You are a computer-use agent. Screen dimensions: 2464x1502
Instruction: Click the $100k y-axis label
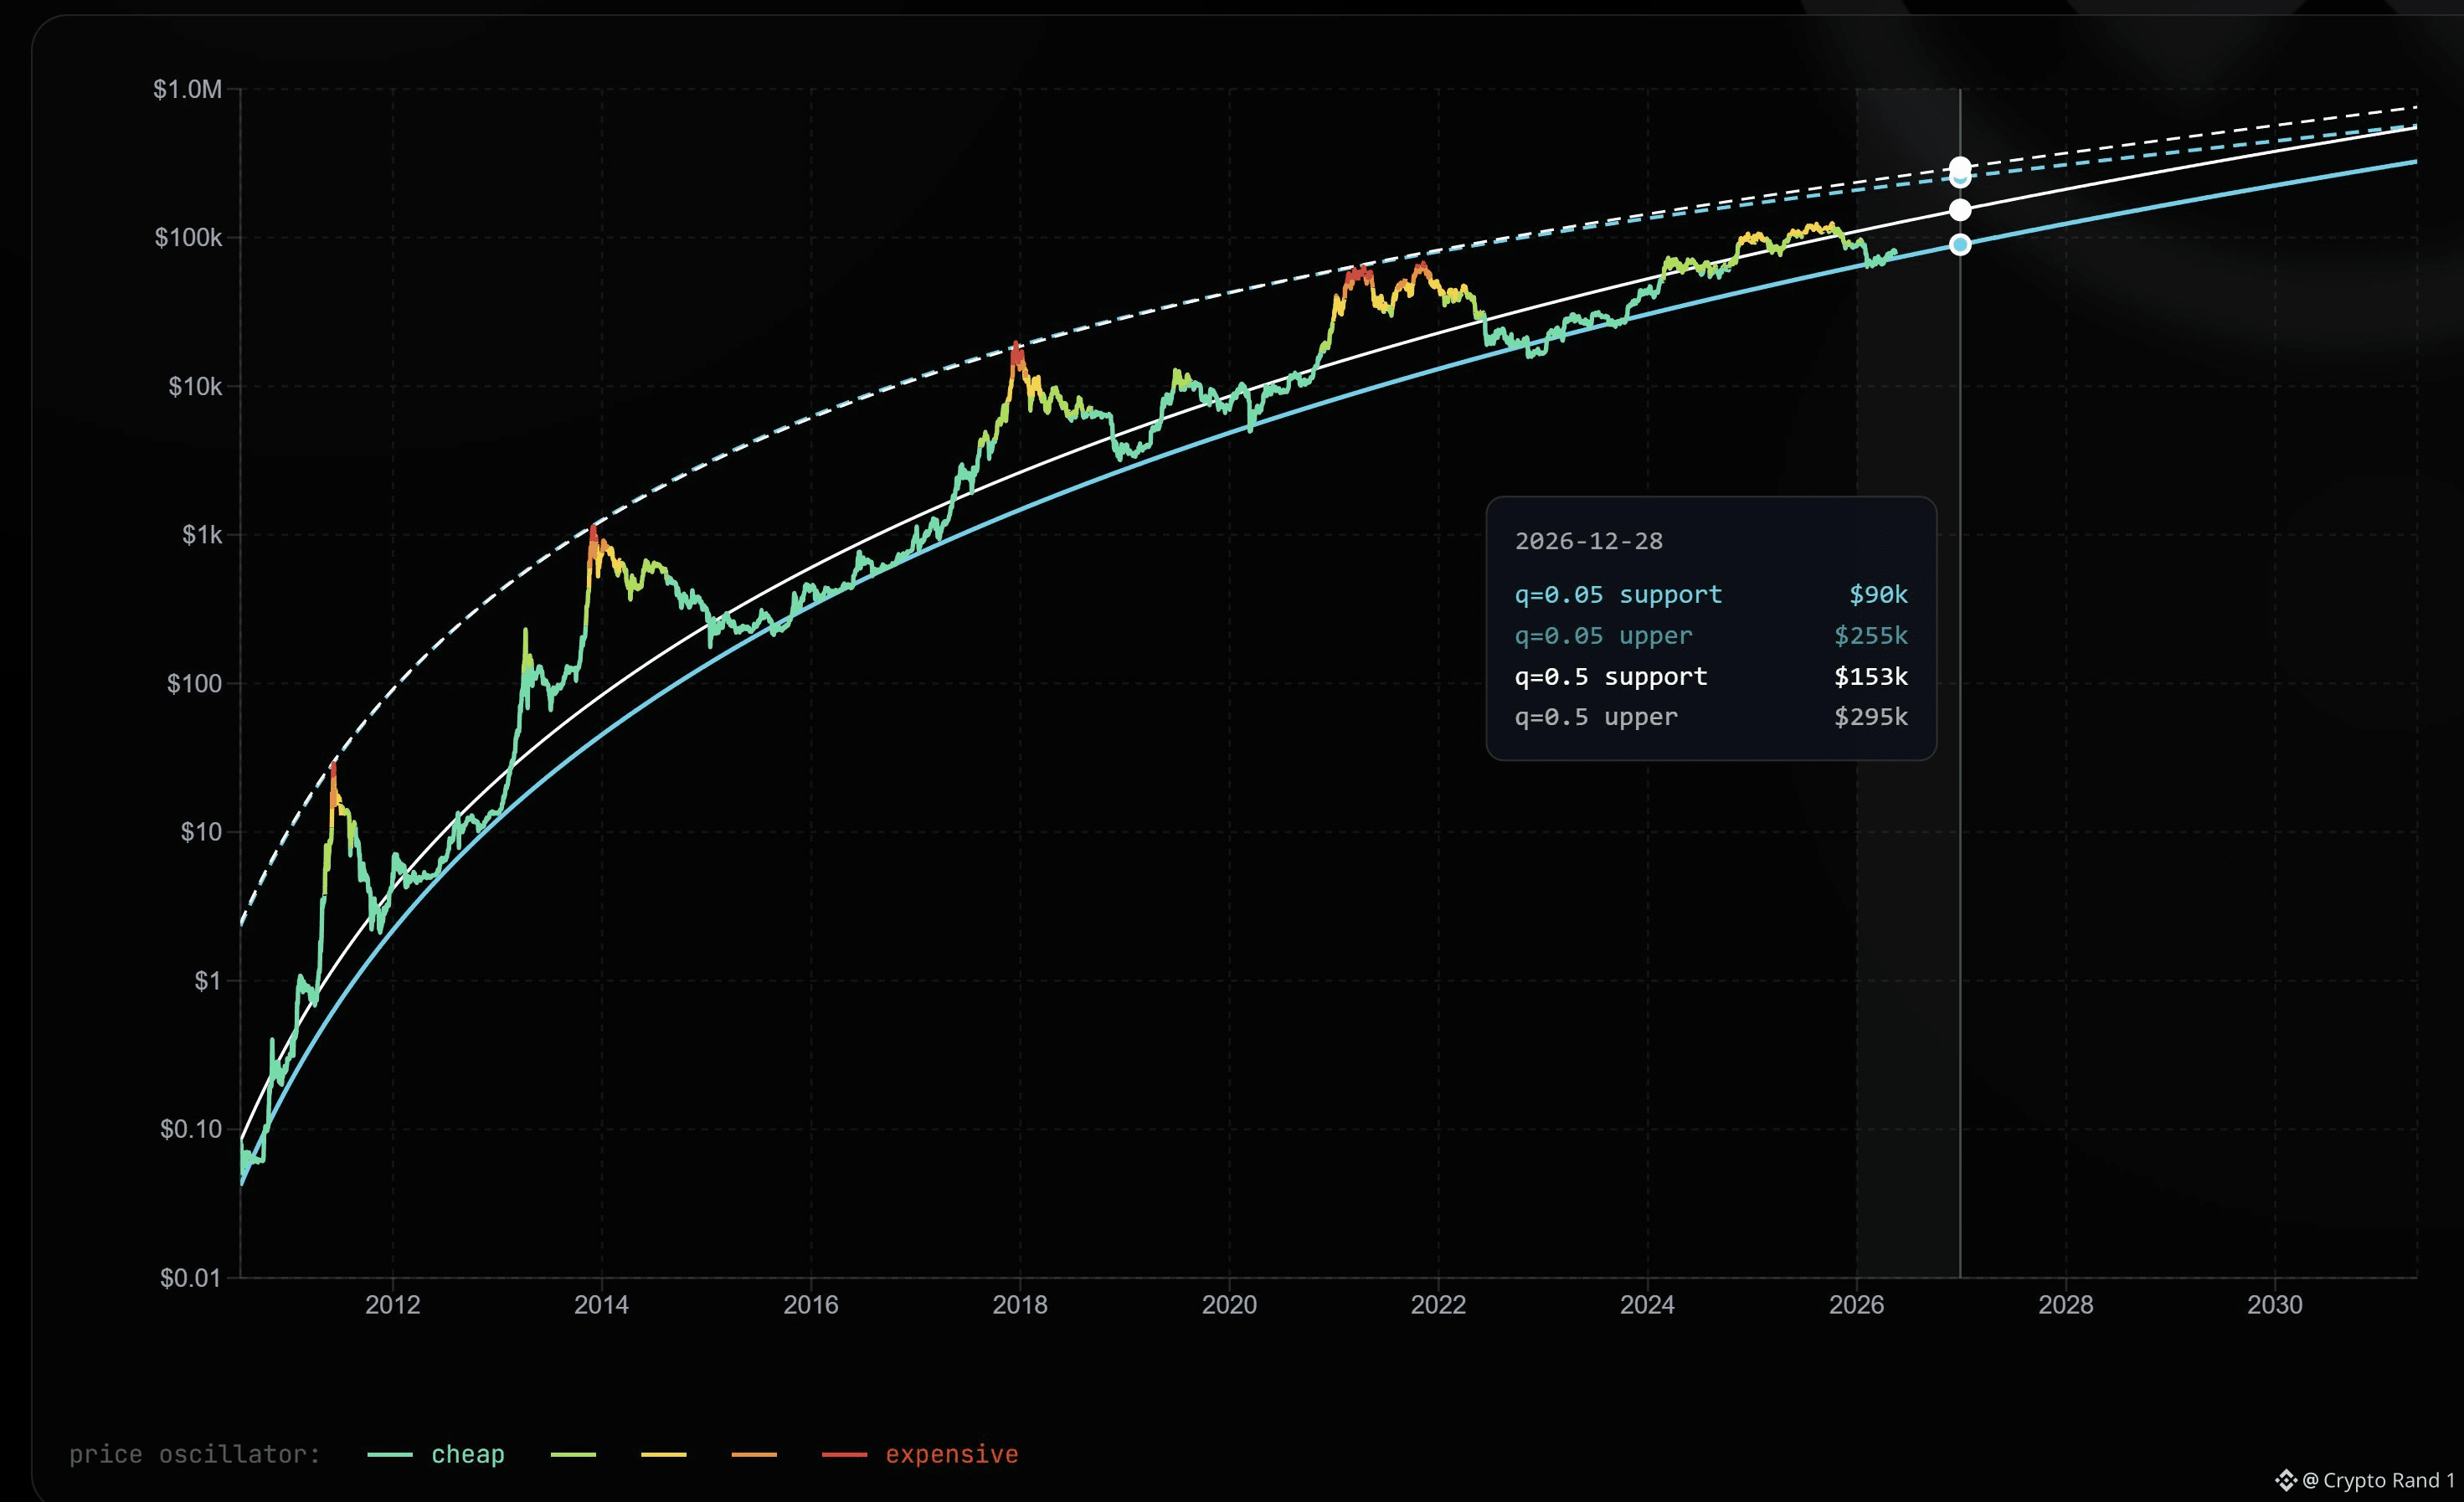[x=188, y=237]
